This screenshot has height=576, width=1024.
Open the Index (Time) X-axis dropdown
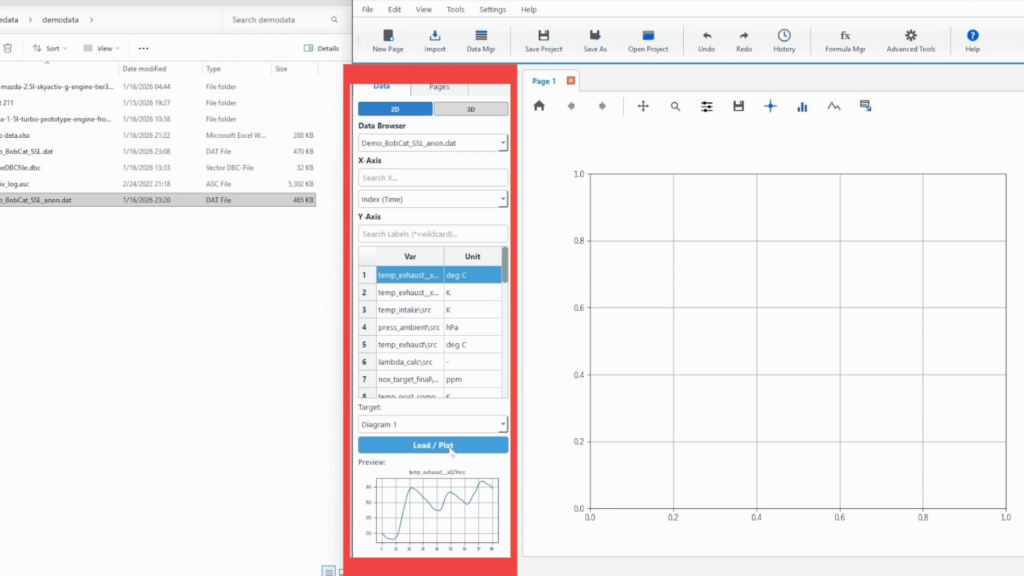502,199
